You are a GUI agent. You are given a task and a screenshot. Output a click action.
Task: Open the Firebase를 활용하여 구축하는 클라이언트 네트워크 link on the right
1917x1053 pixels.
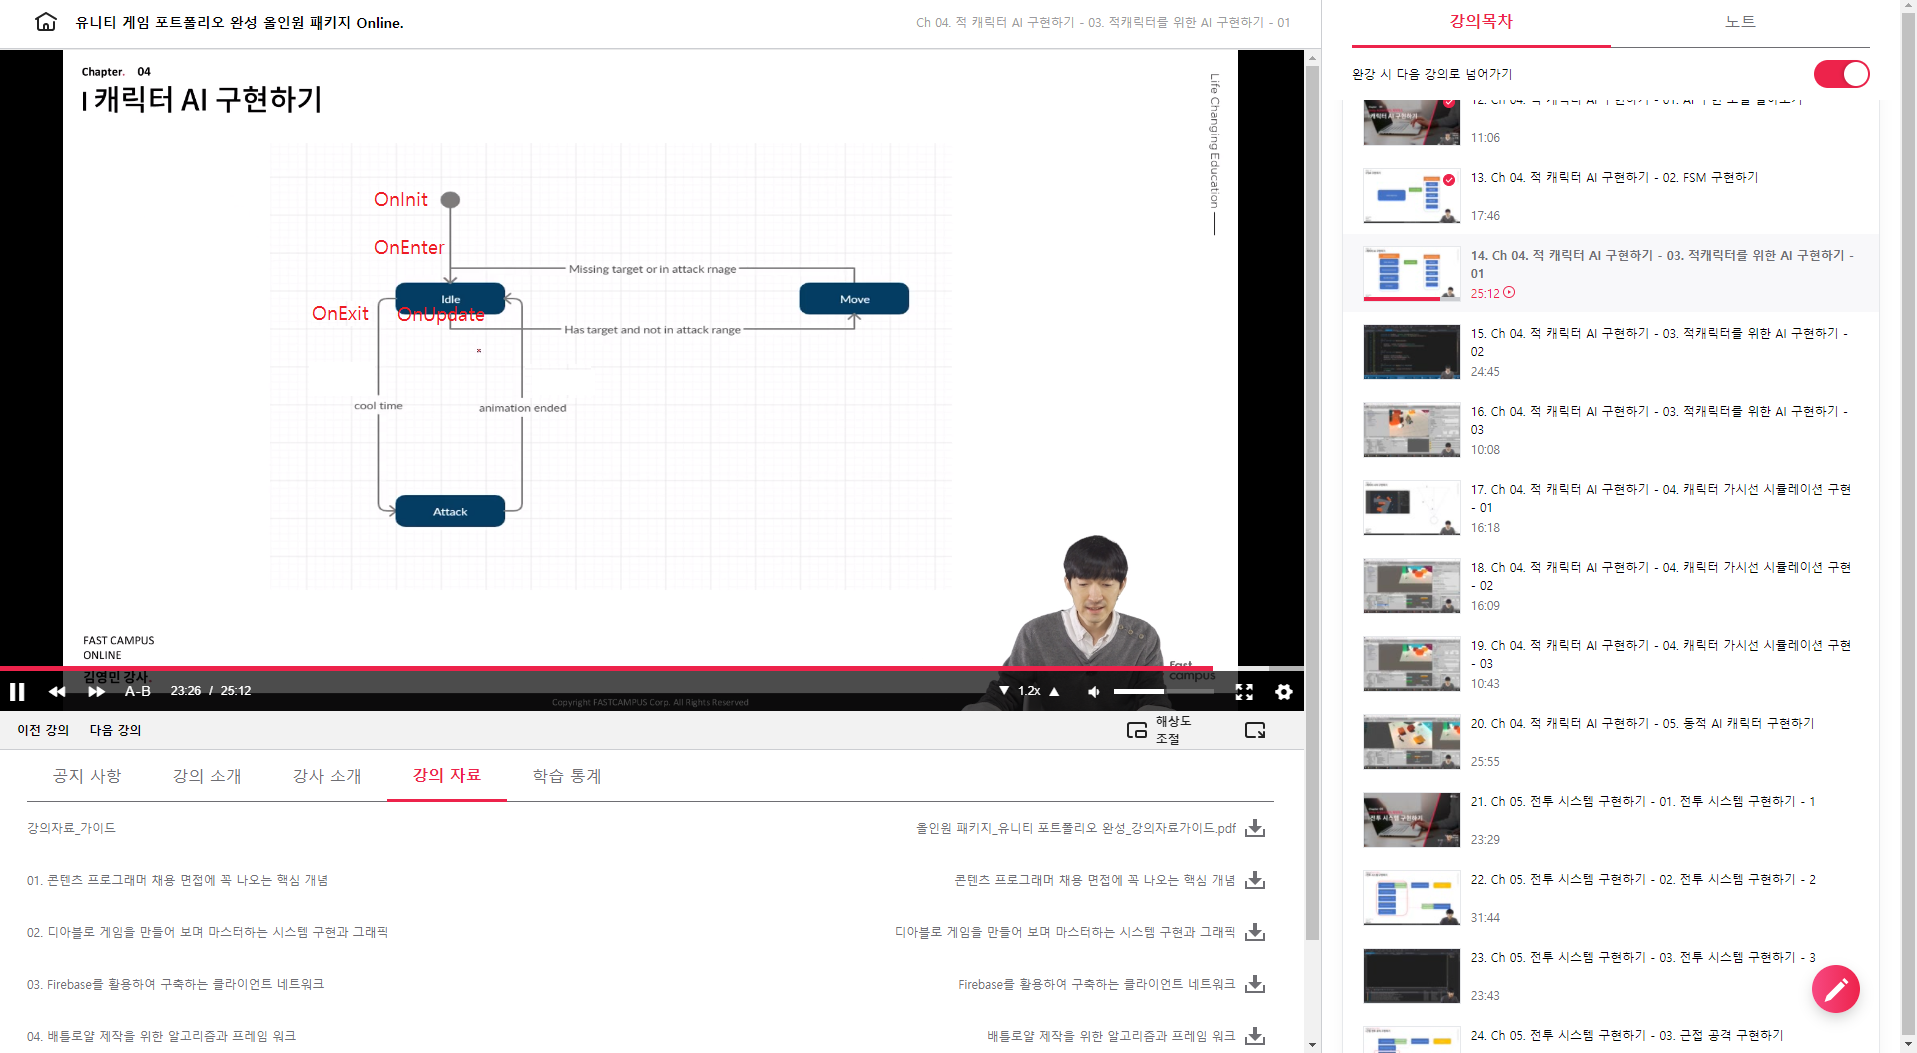[x=1097, y=984]
